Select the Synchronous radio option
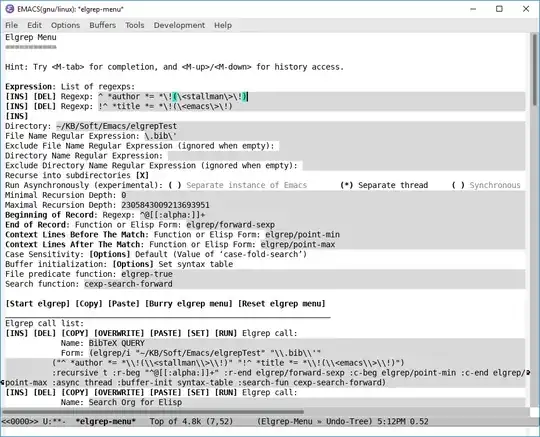The height and width of the screenshot is (437, 540). (458, 185)
